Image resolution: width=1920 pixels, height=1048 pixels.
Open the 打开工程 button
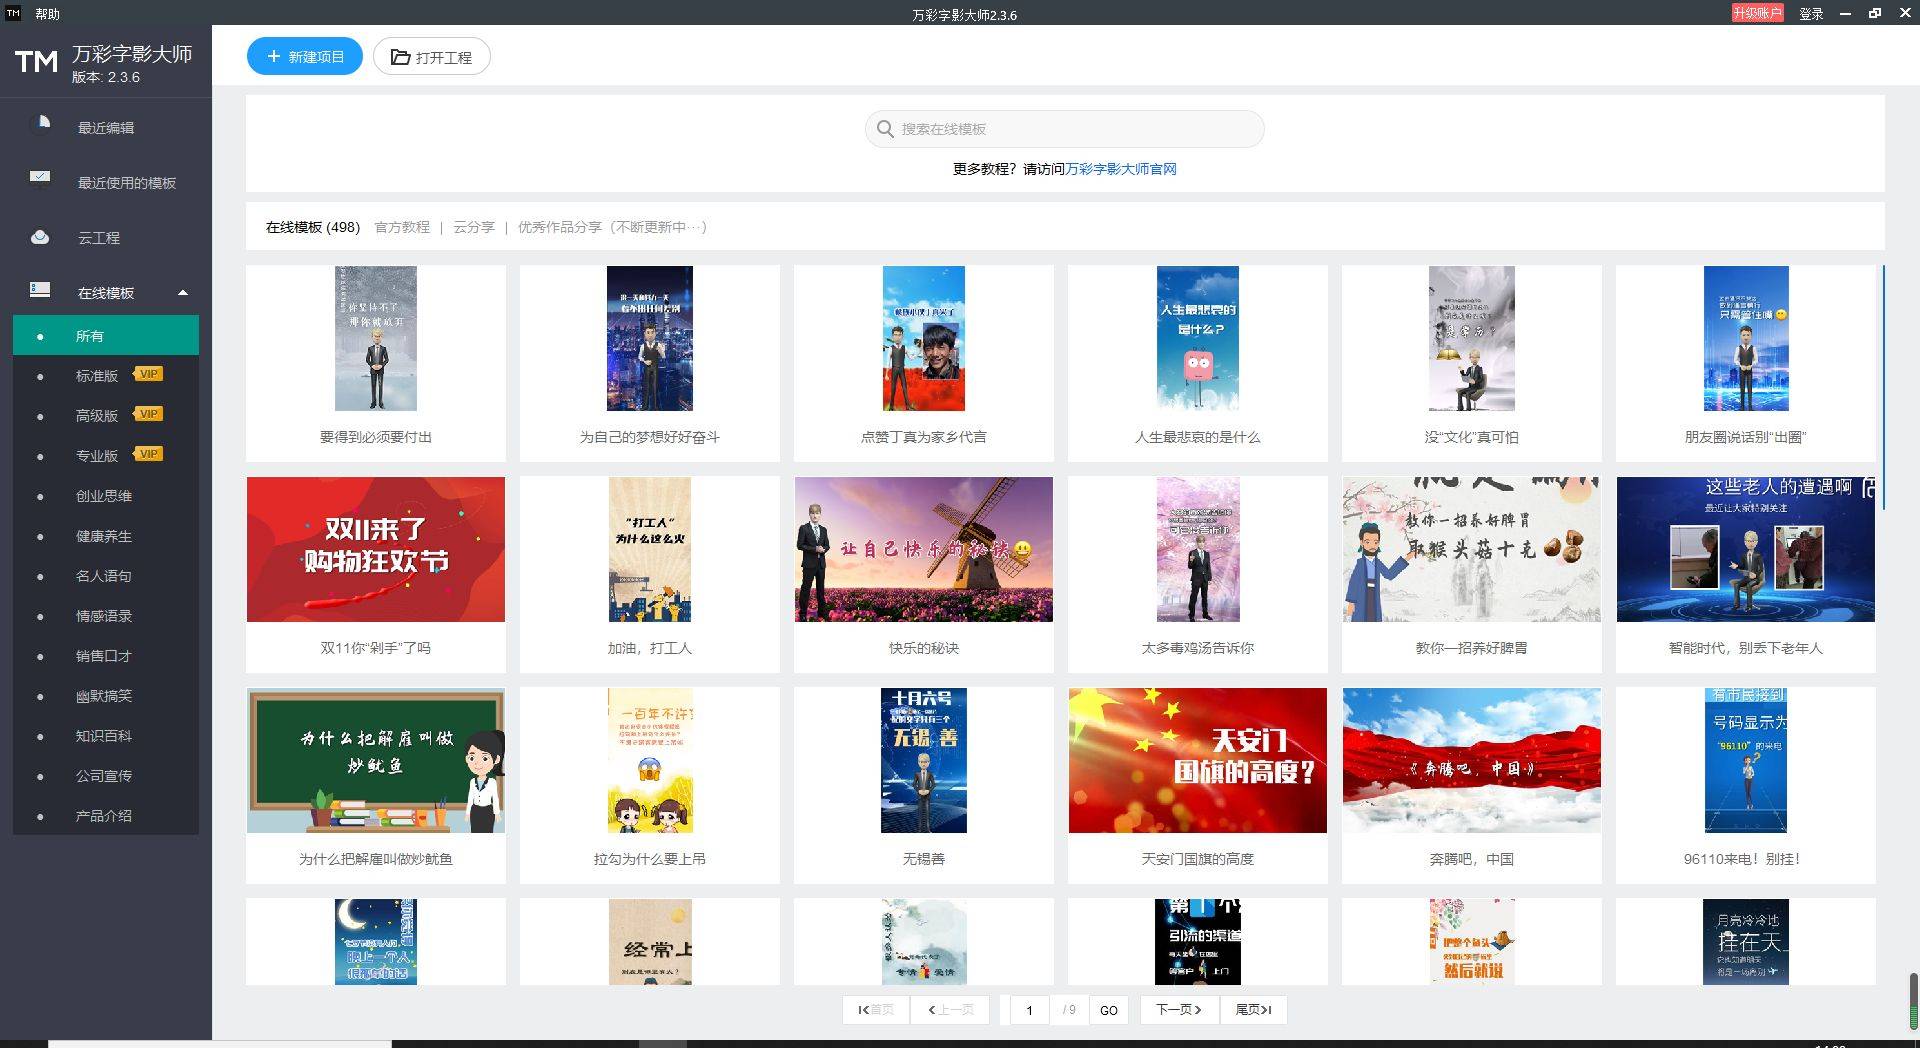point(431,57)
